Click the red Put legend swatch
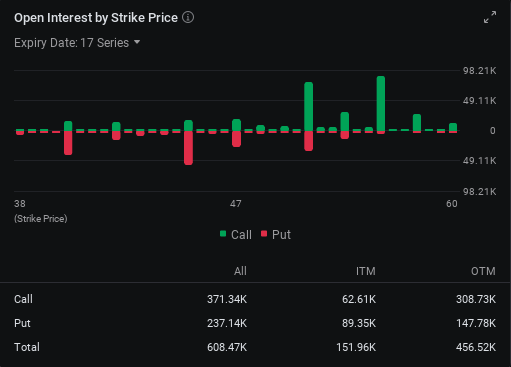 pos(264,234)
